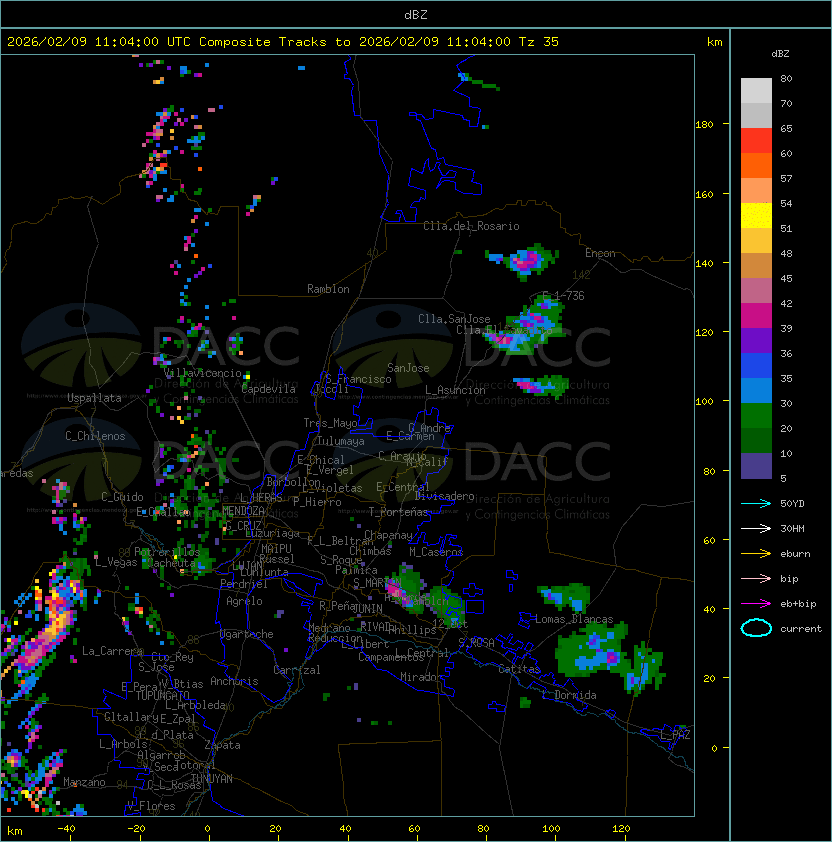Click the 'Agrelo' map label
The height and width of the screenshot is (842, 832).
pos(244,601)
